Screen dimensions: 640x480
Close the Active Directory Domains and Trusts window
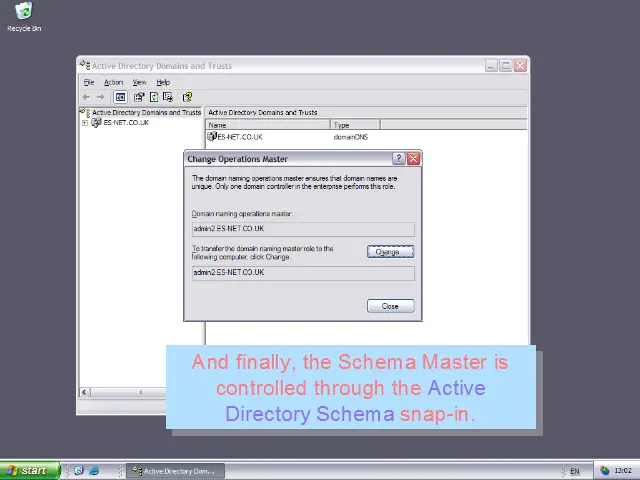point(520,65)
